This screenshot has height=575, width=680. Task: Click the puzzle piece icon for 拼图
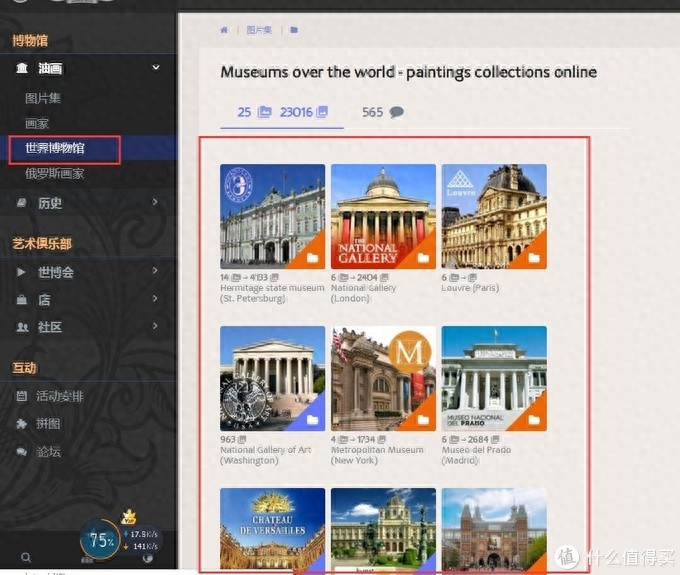pos(21,424)
